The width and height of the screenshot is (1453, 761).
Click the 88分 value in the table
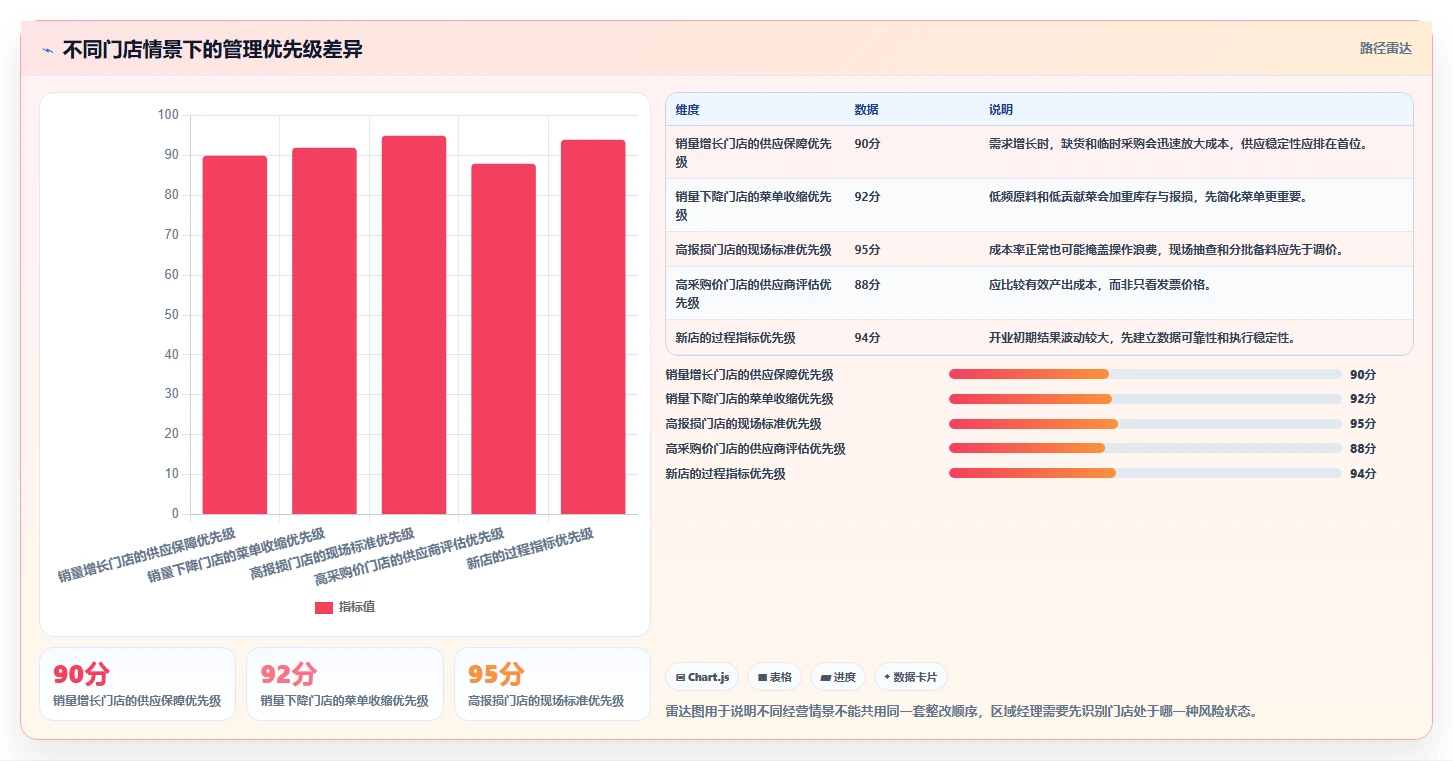[867, 285]
